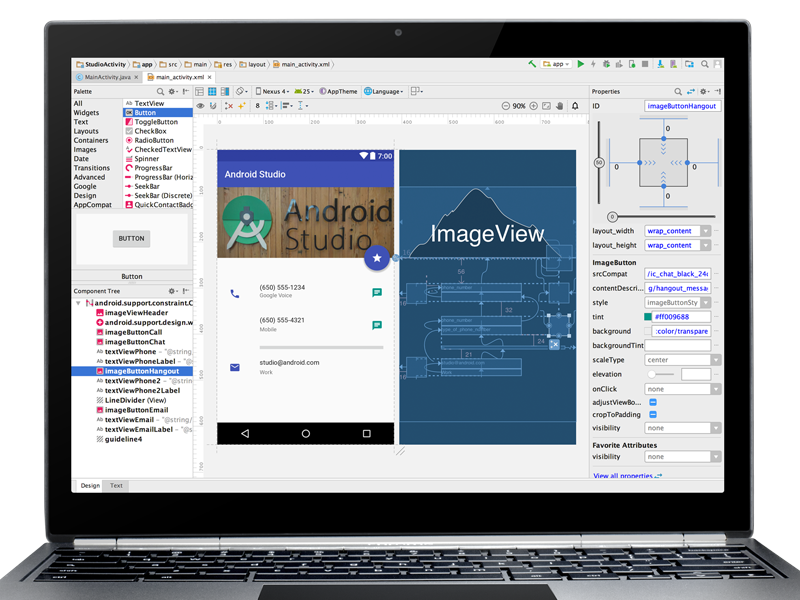The width and height of the screenshot is (800, 600).
Task: Open AVD Manager purple device icon
Action: coord(673,64)
